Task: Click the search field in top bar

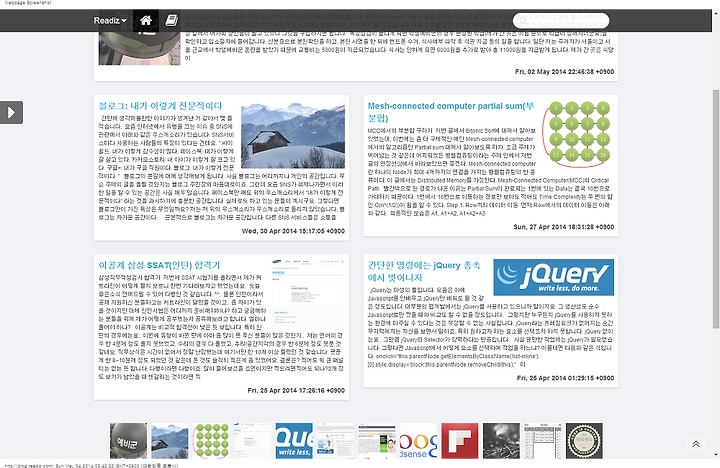Action: pyautogui.click(x=561, y=21)
